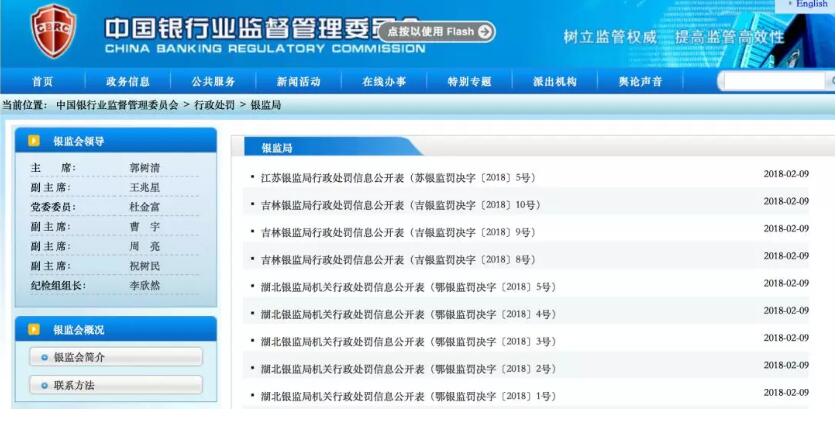836x445 pixels.
Task: Click the Flash enable arrow icon
Action: (485, 31)
